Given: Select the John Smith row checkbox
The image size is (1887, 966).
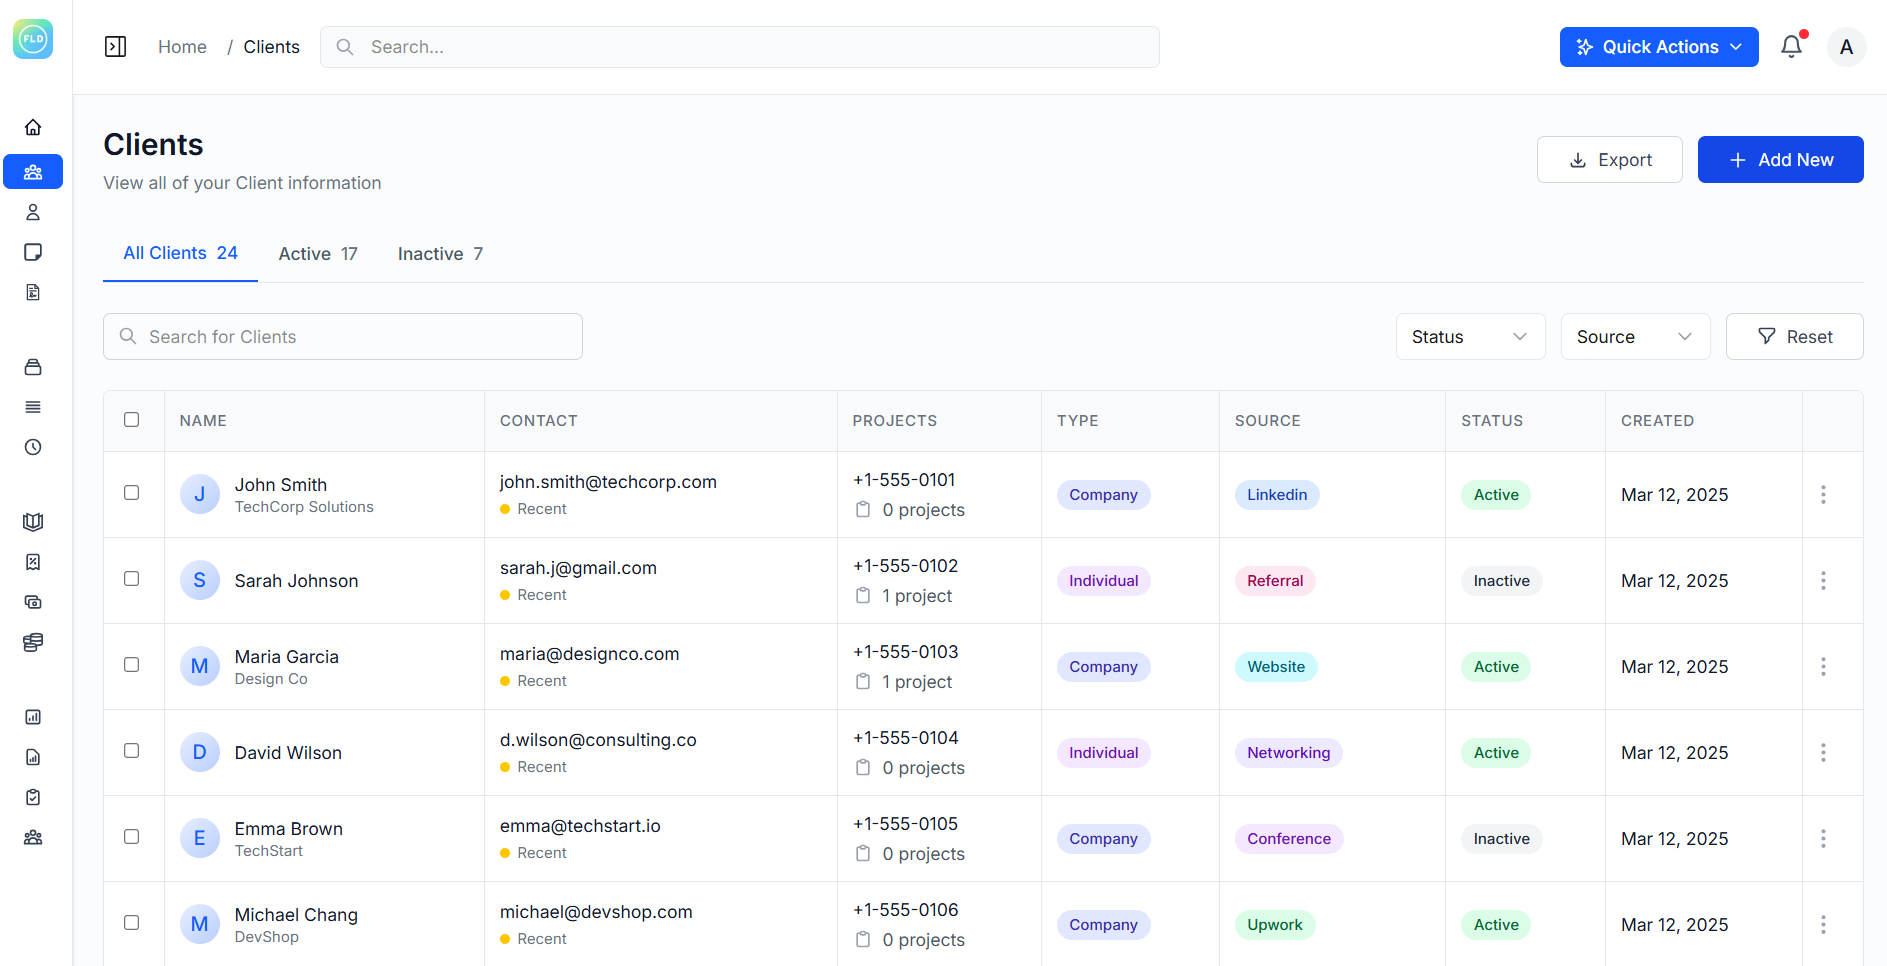Looking at the screenshot, I should (132, 493).
